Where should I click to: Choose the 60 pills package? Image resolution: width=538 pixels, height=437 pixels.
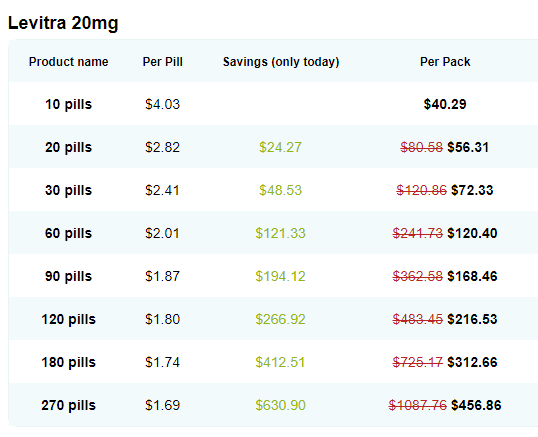click(273, 233)
